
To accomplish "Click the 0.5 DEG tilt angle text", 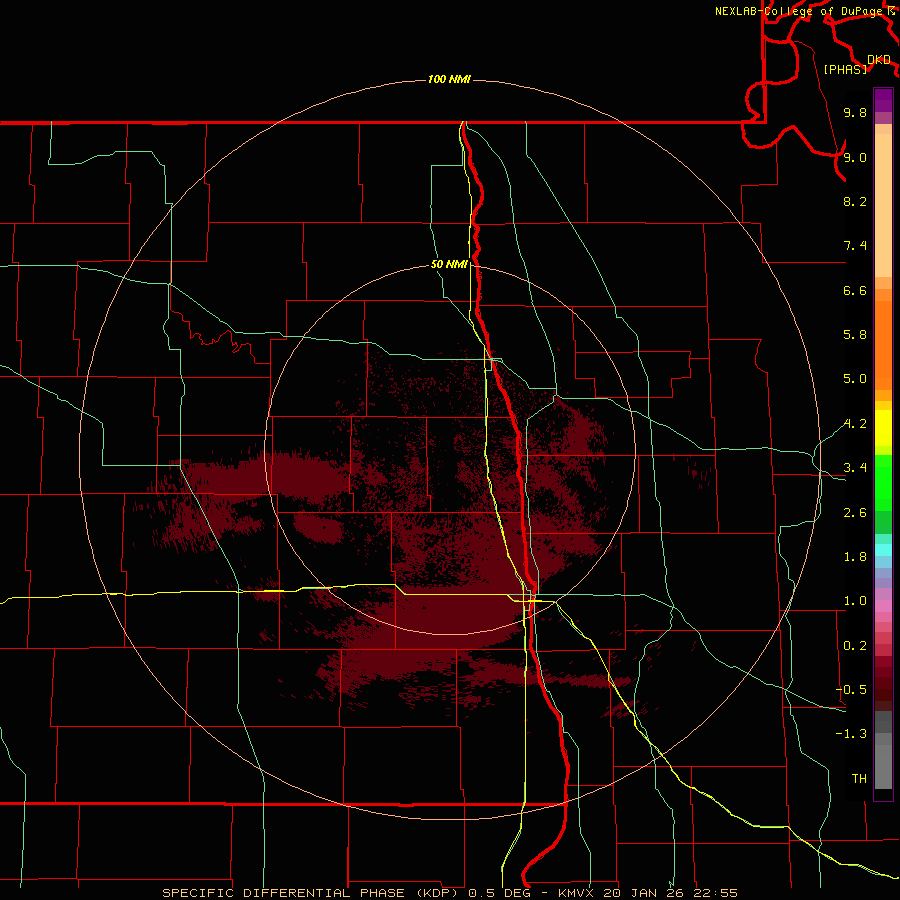I will (x=502, y=893).
